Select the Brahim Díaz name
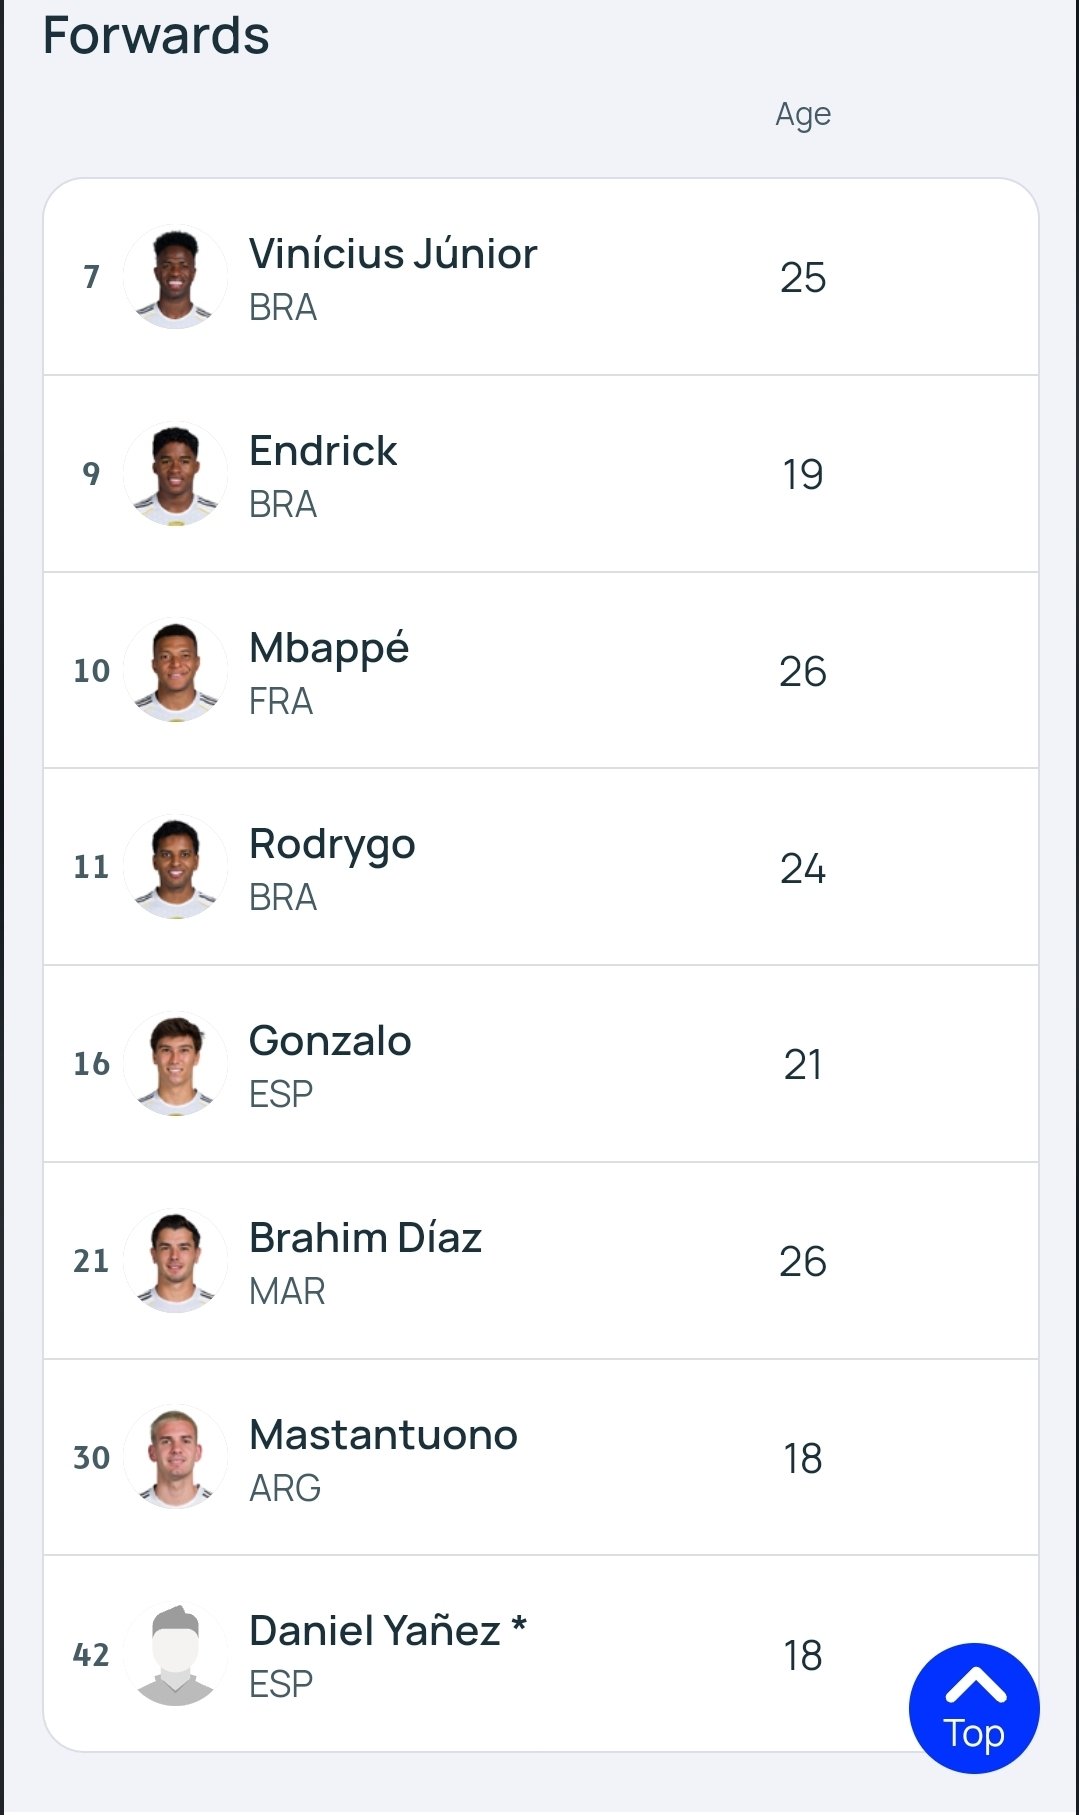Viewport: 1079px width, 1815px height. click(x=365, y=1238)
